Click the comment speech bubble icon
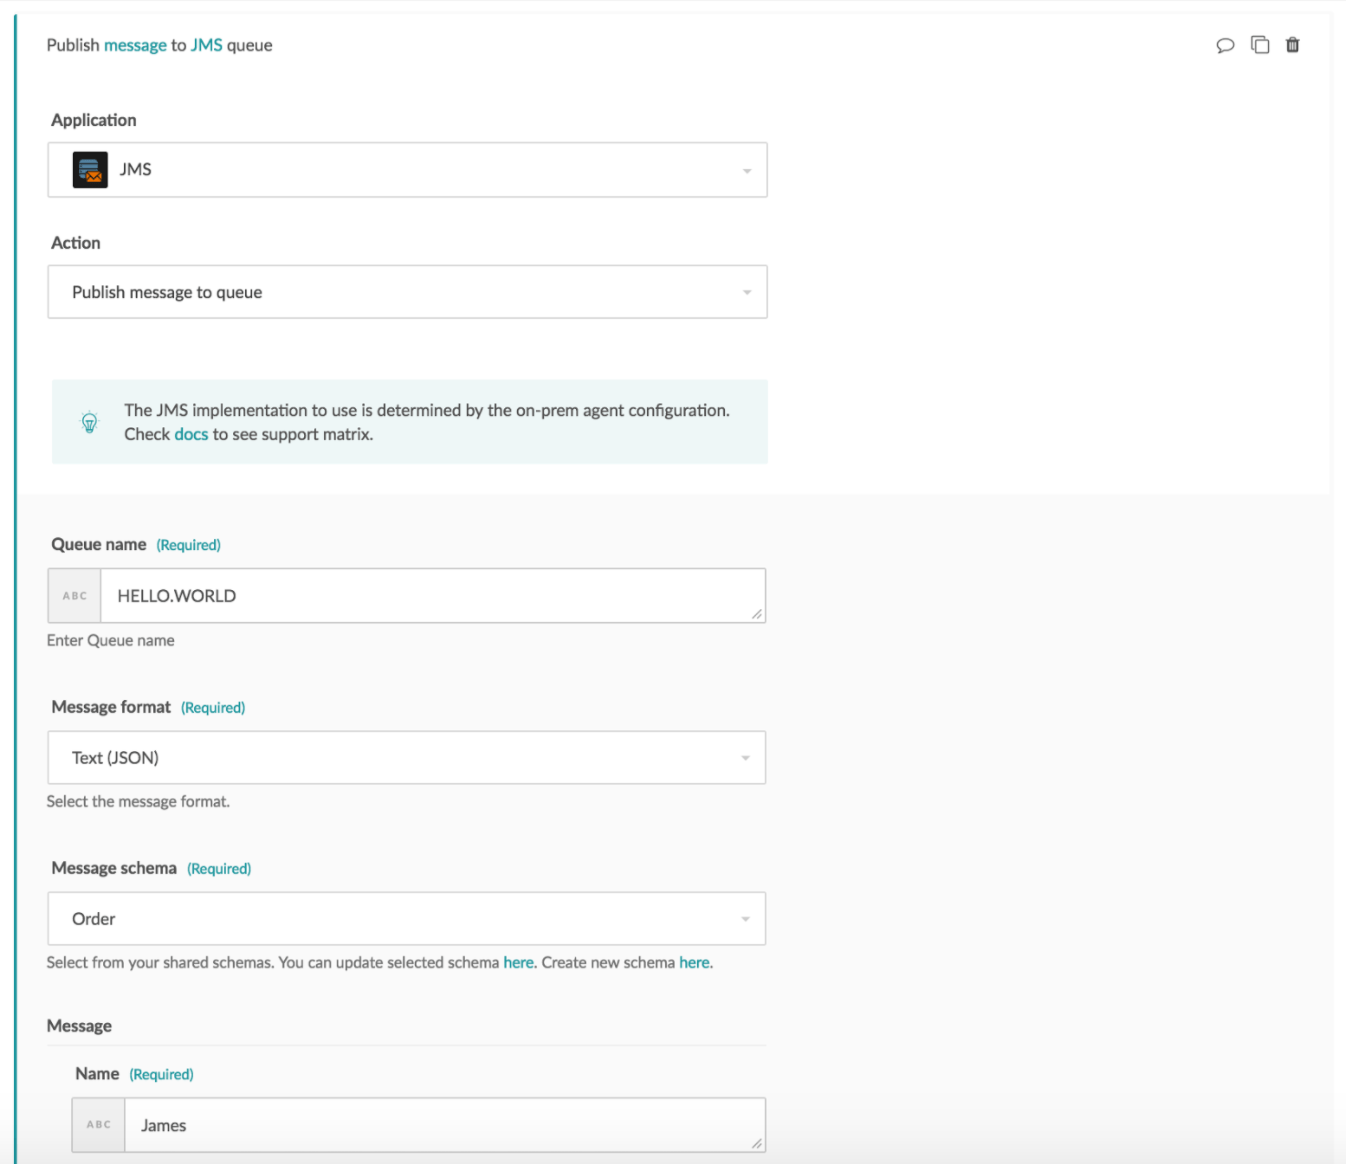Image resolution: width=1346 pixels, height=1164 pixels. [x=1225, y=45]
